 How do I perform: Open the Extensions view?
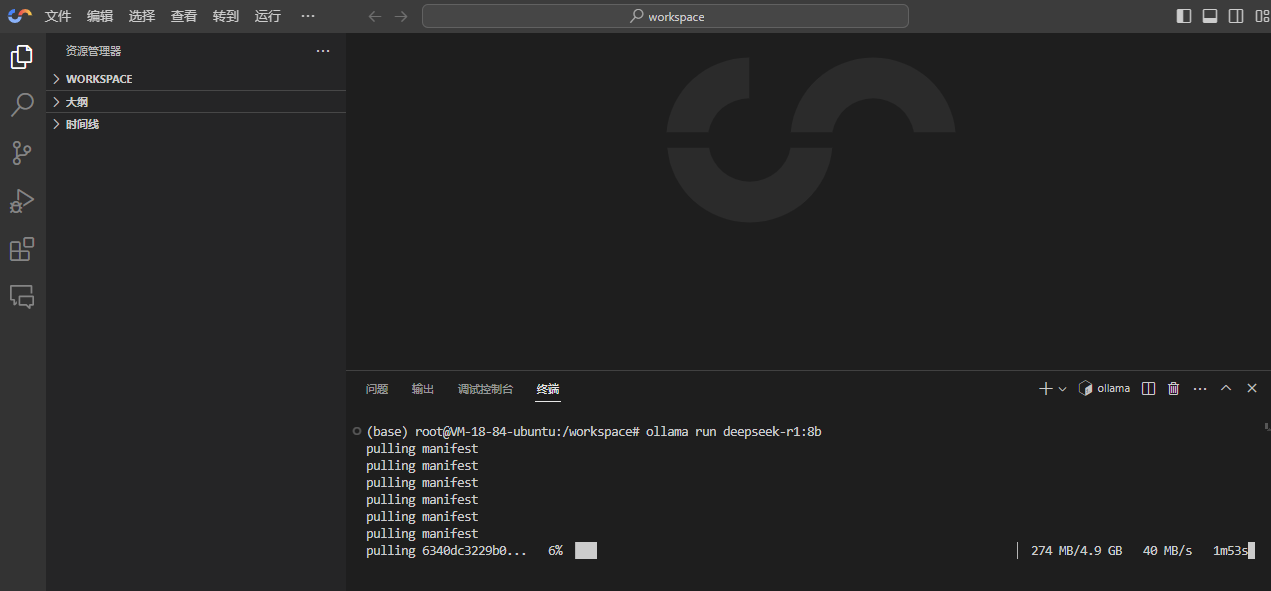click(x=22, y=249)
